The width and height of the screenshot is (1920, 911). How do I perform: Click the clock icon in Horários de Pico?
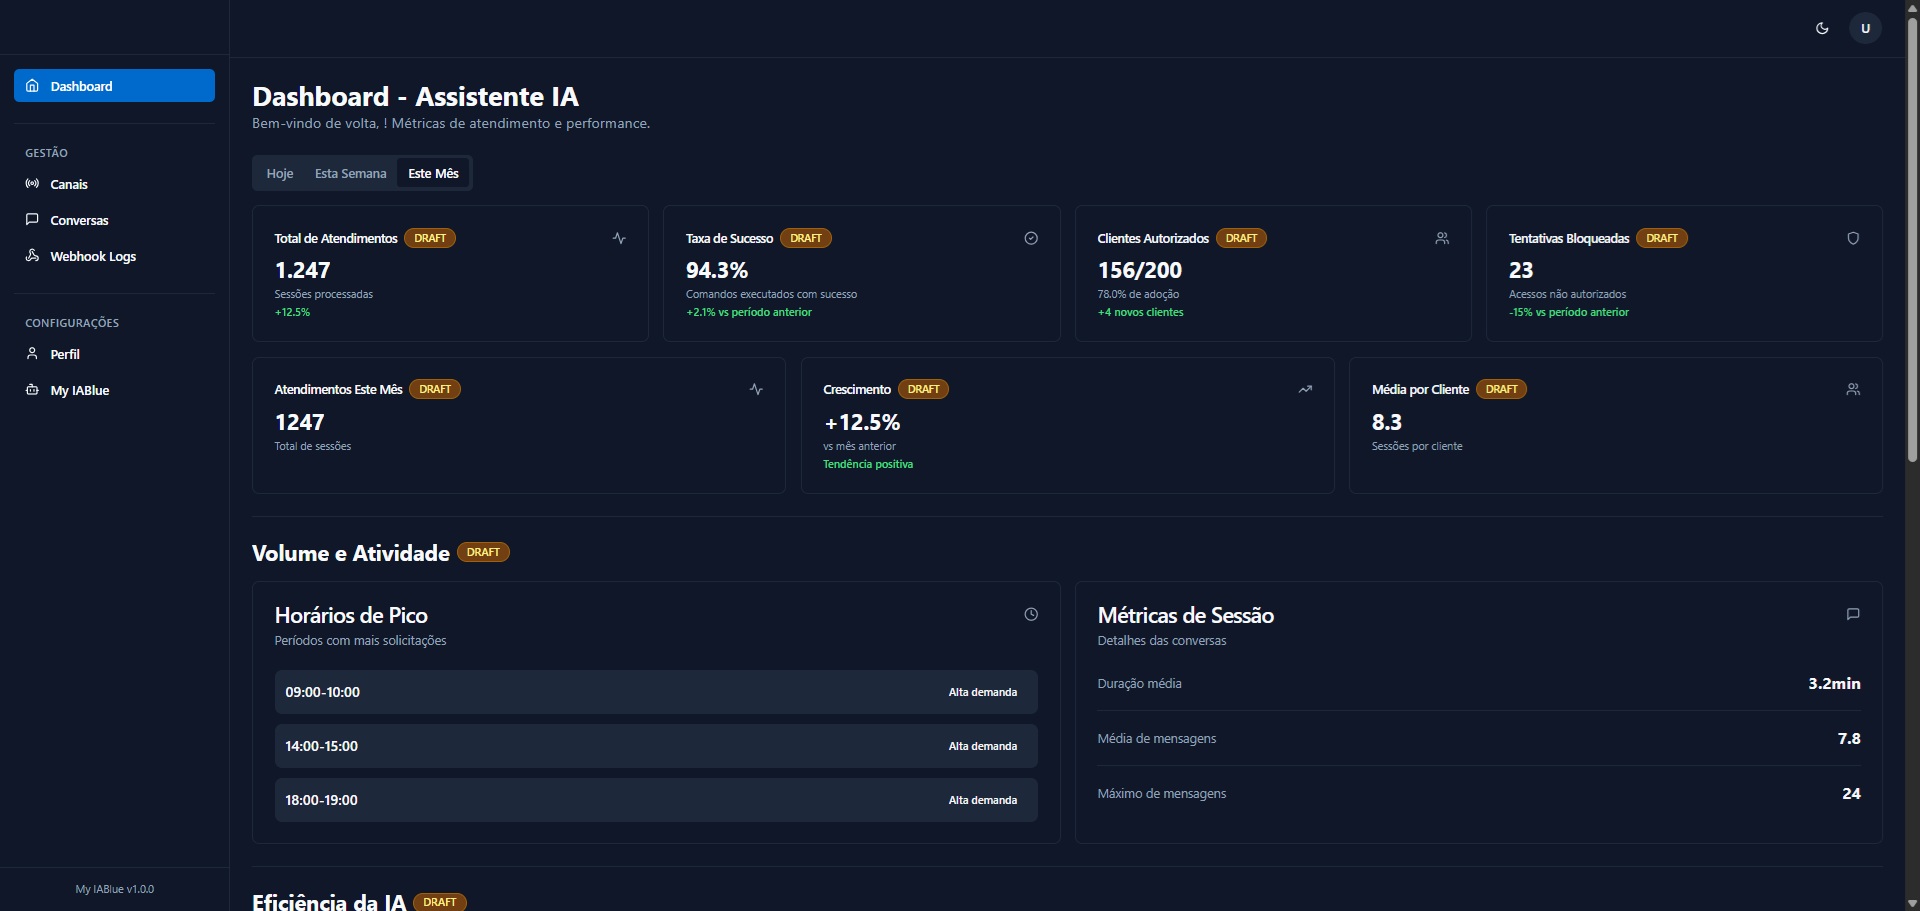coord(1031,614)
